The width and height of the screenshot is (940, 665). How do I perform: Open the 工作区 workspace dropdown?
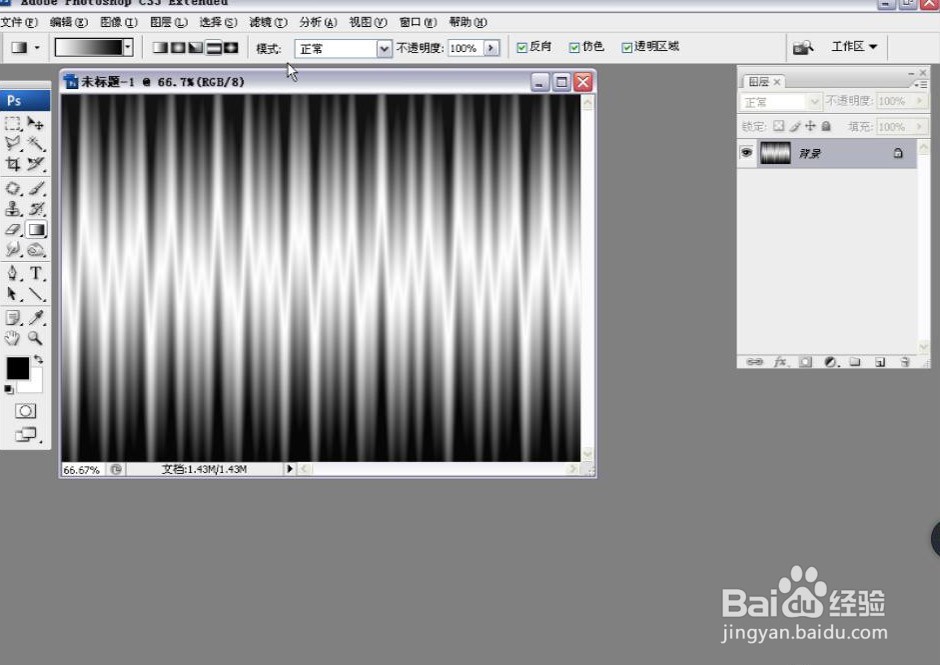coord(854,46)
